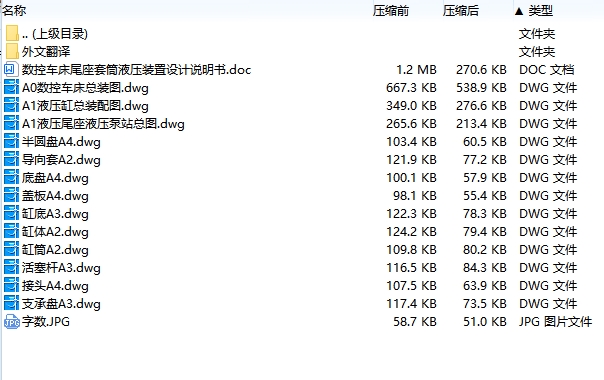Select file 数控车床尾座套筒液压装置设计说明书.doc
The width and height of the screenshot is (604, 380).
136,70
